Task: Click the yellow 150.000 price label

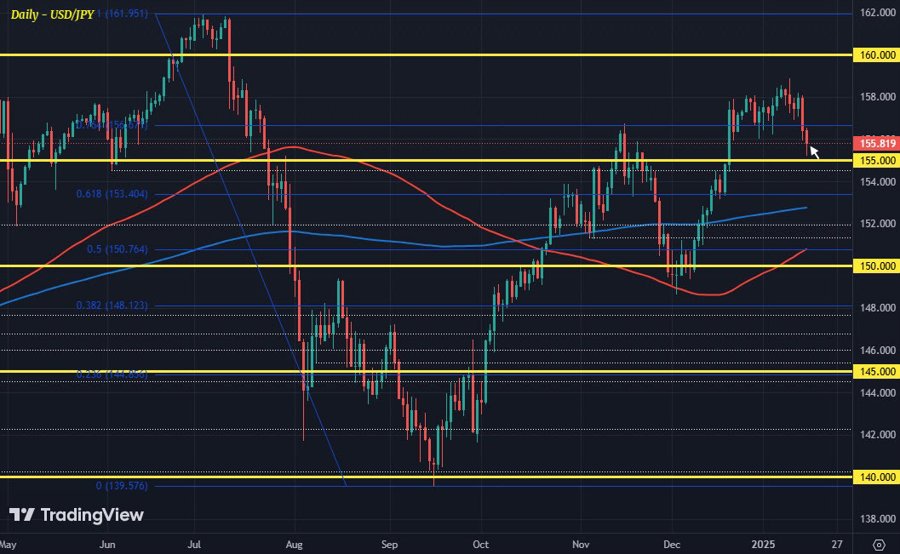Action: (876, 266)
